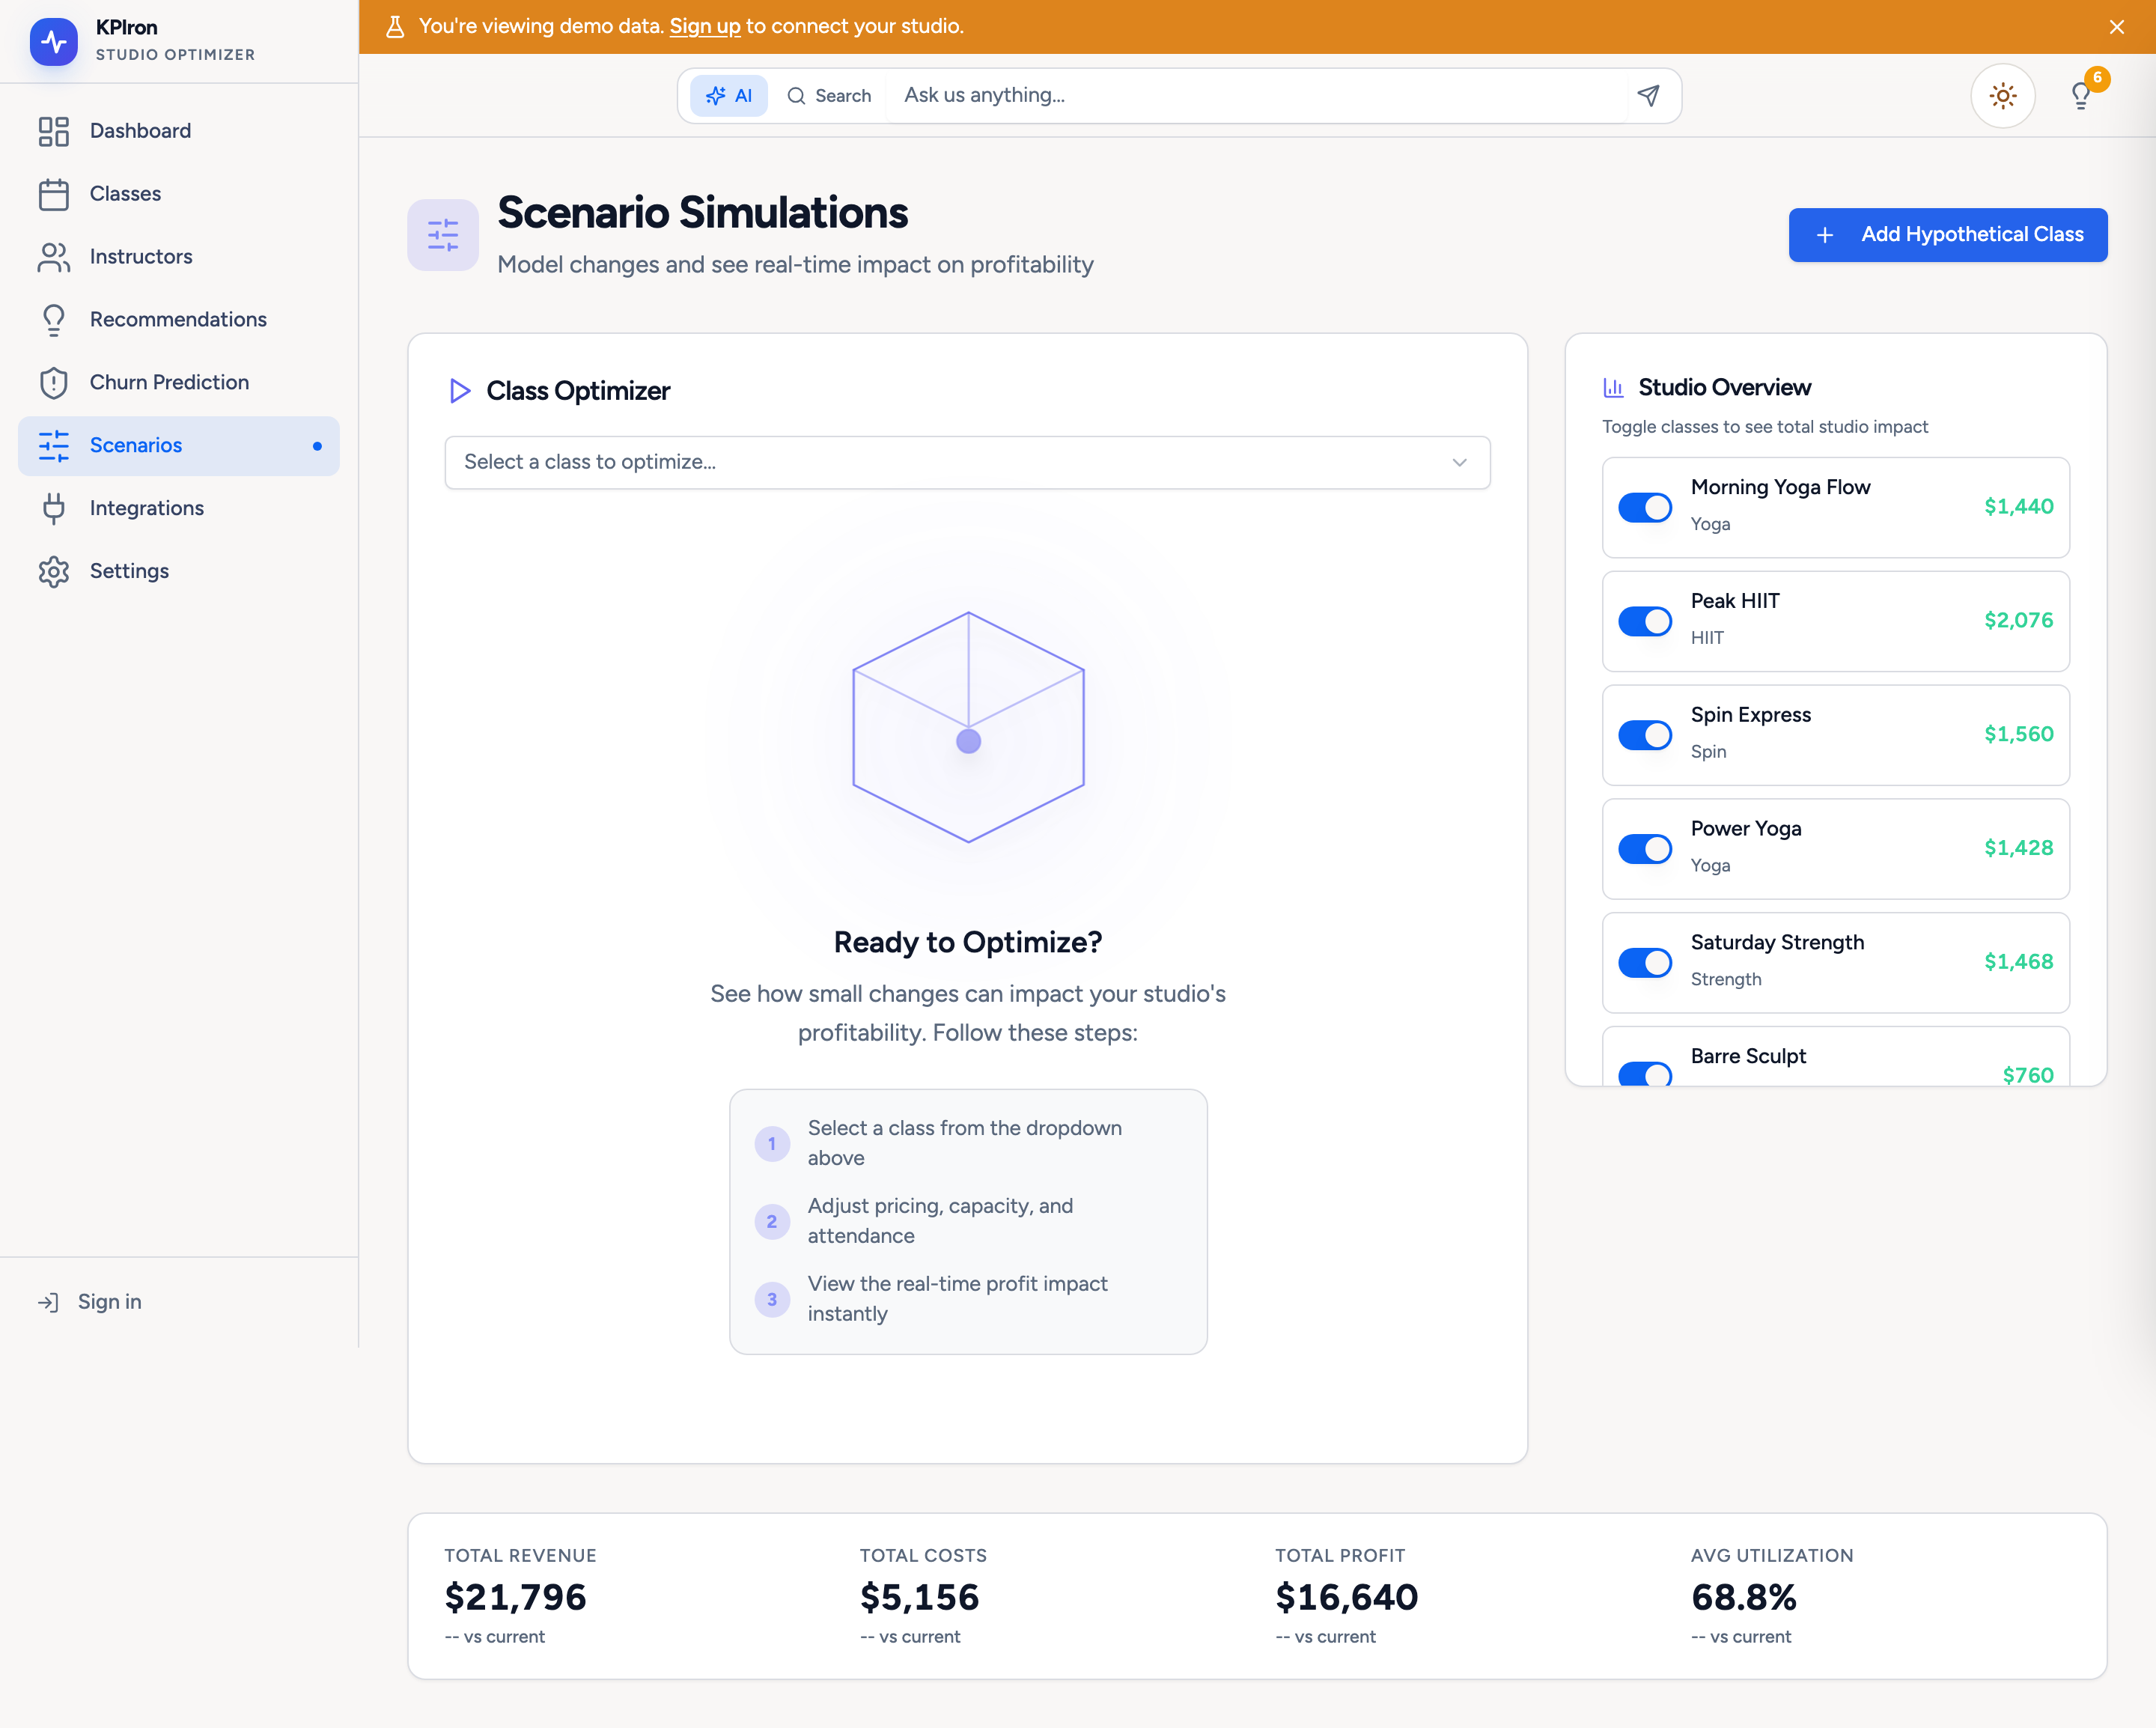Viewport: 2156px width, 1728px height.
Task: Open the 'Select a class to optimize' dropdown
Action: (x=967, y=462)
